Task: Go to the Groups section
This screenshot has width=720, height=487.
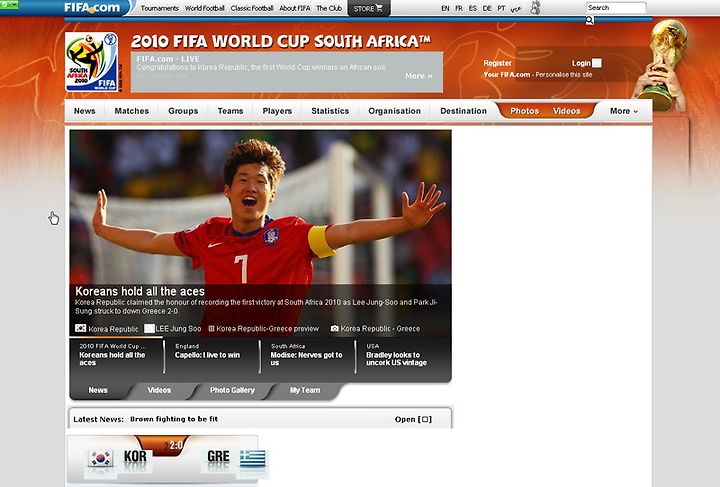Action: coord(183,111)
